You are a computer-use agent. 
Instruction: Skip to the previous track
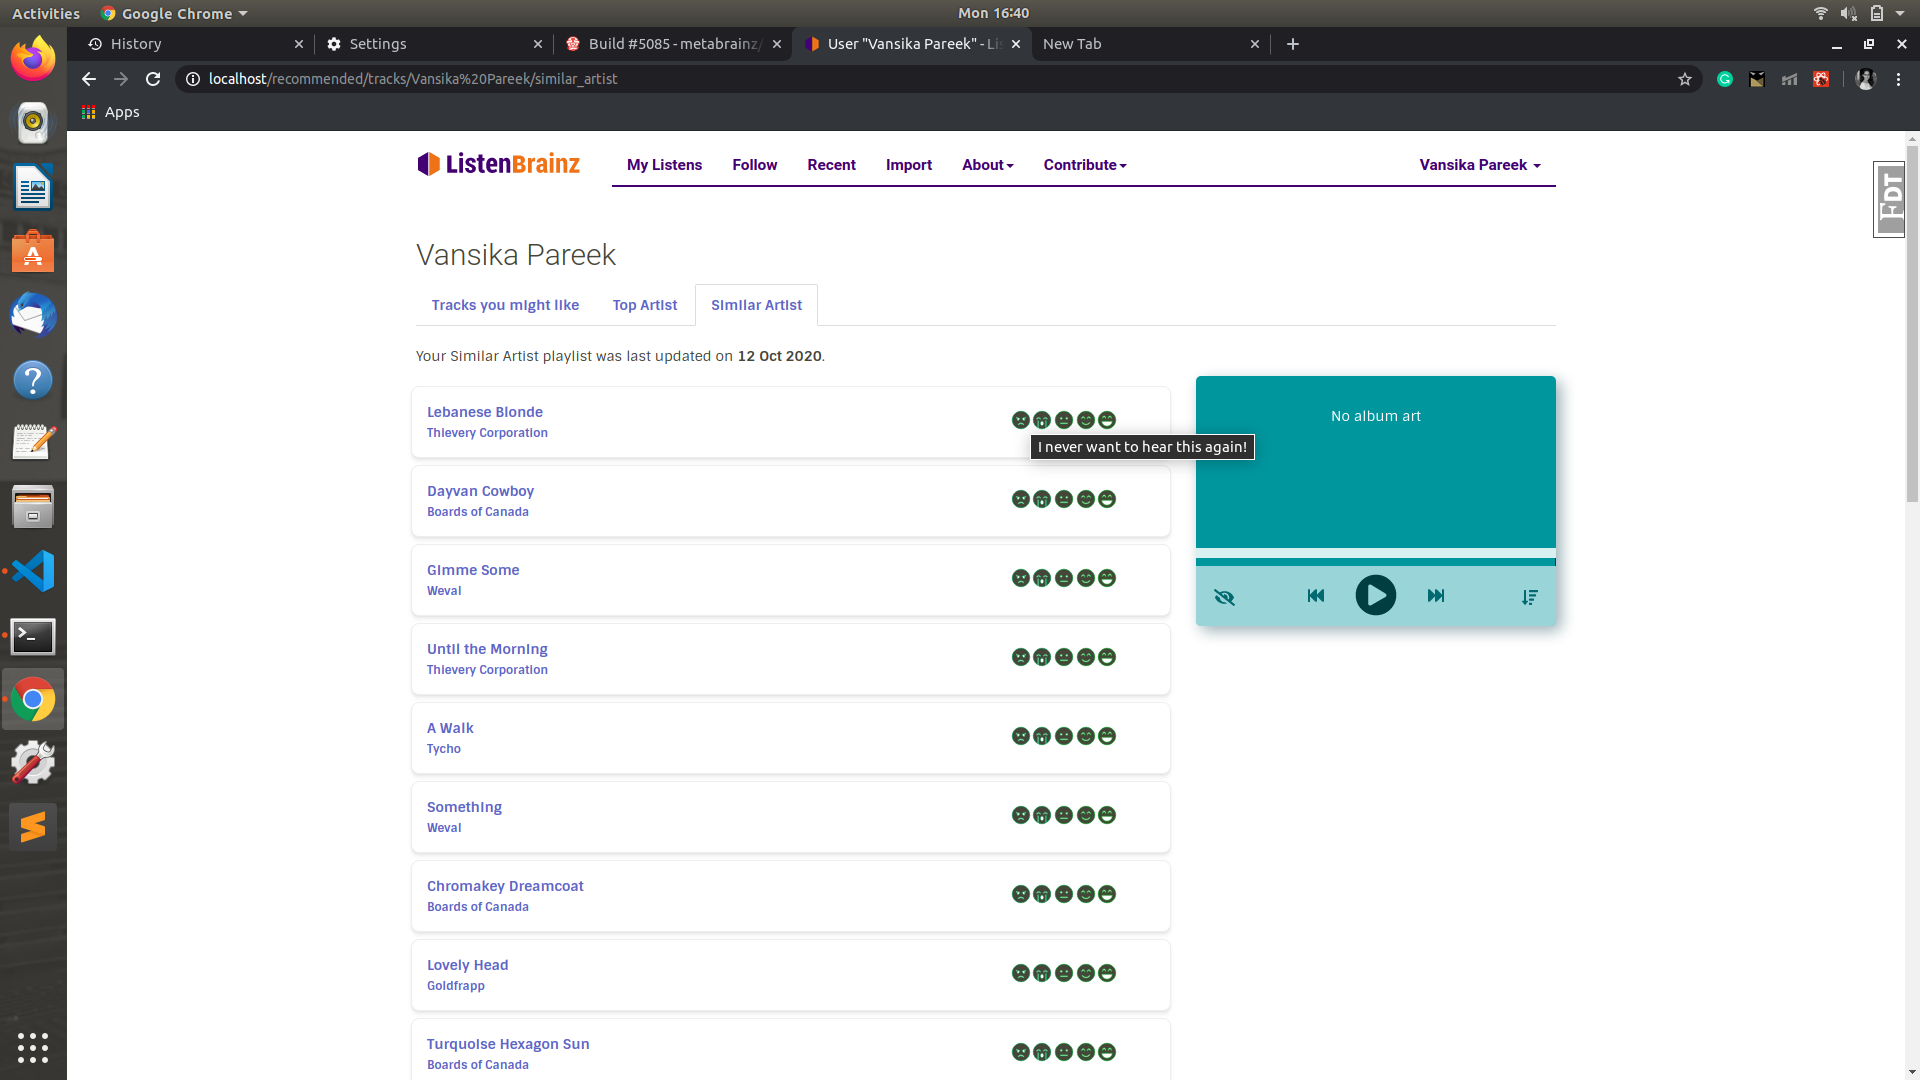1316,595
